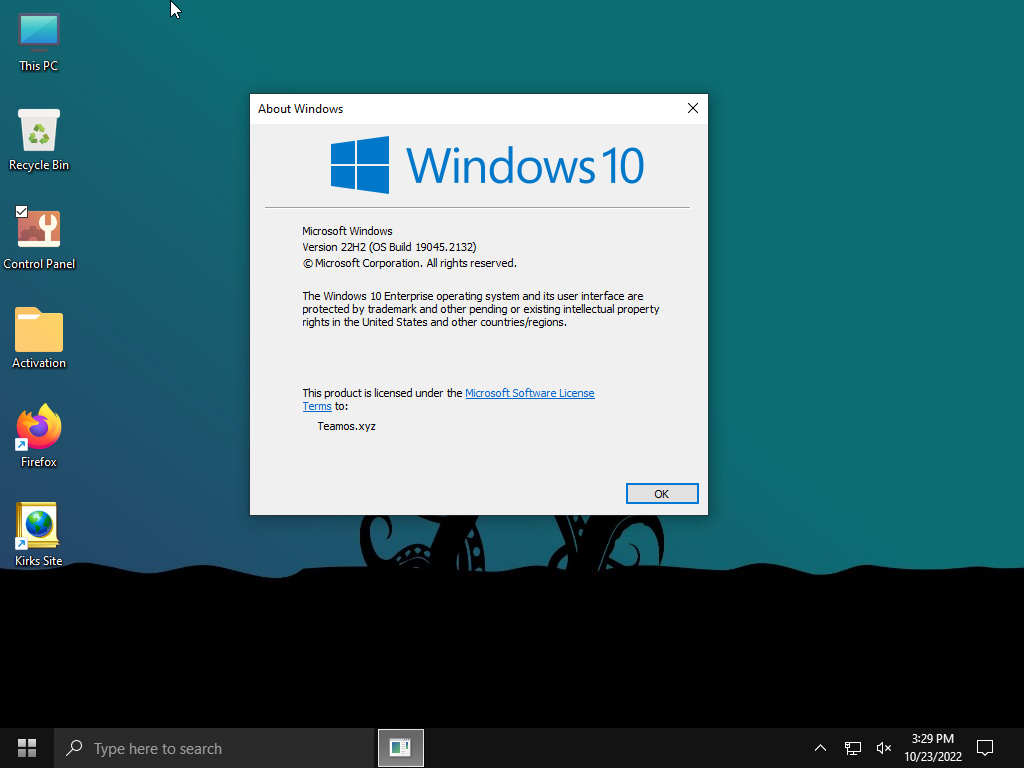Open the taskbar clock and date
1024x768 pixels.
tap(932, 747)
